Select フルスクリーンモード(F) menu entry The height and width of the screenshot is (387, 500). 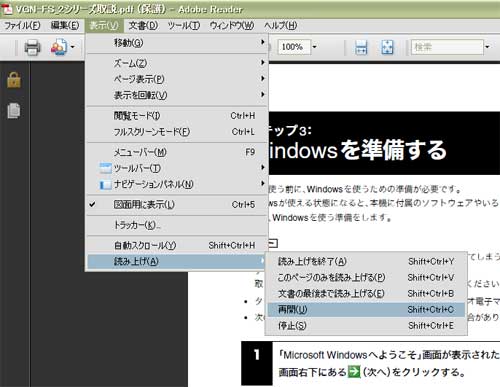click(177, 132)
